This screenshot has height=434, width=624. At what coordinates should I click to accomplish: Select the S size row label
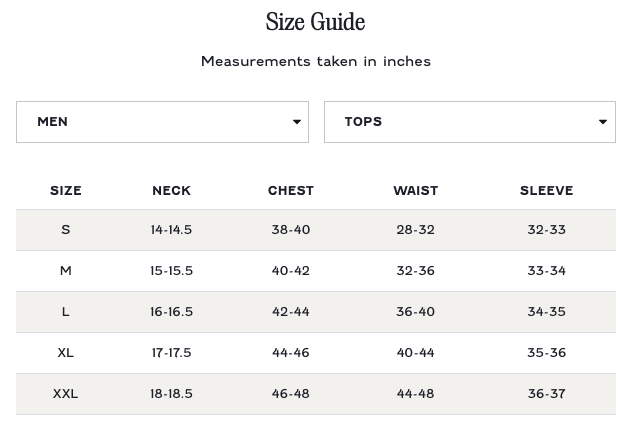click(x=66, y=230)
